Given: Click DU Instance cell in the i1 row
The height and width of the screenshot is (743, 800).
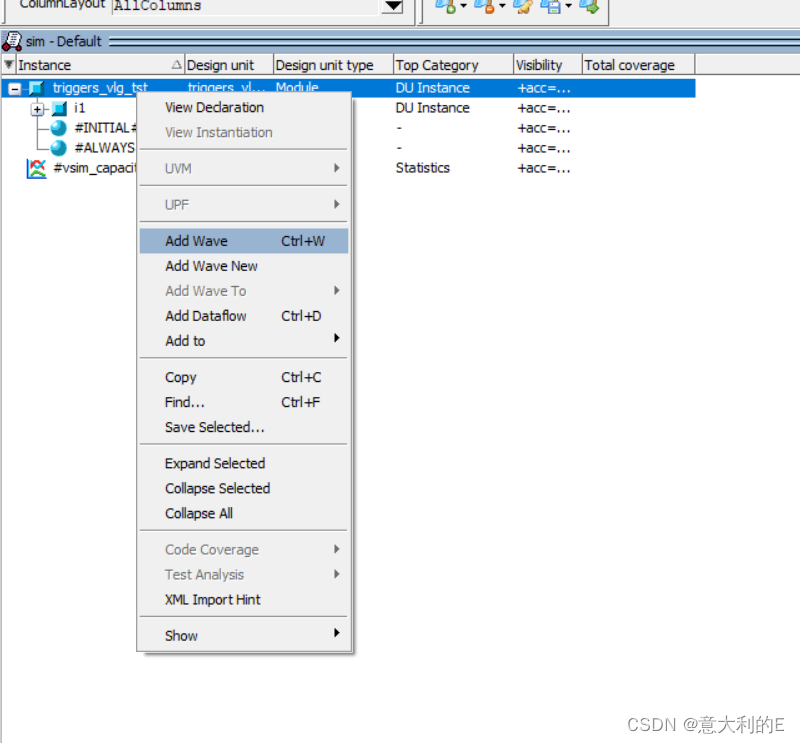Looking at the screenshot, I should tap(432, 108).
